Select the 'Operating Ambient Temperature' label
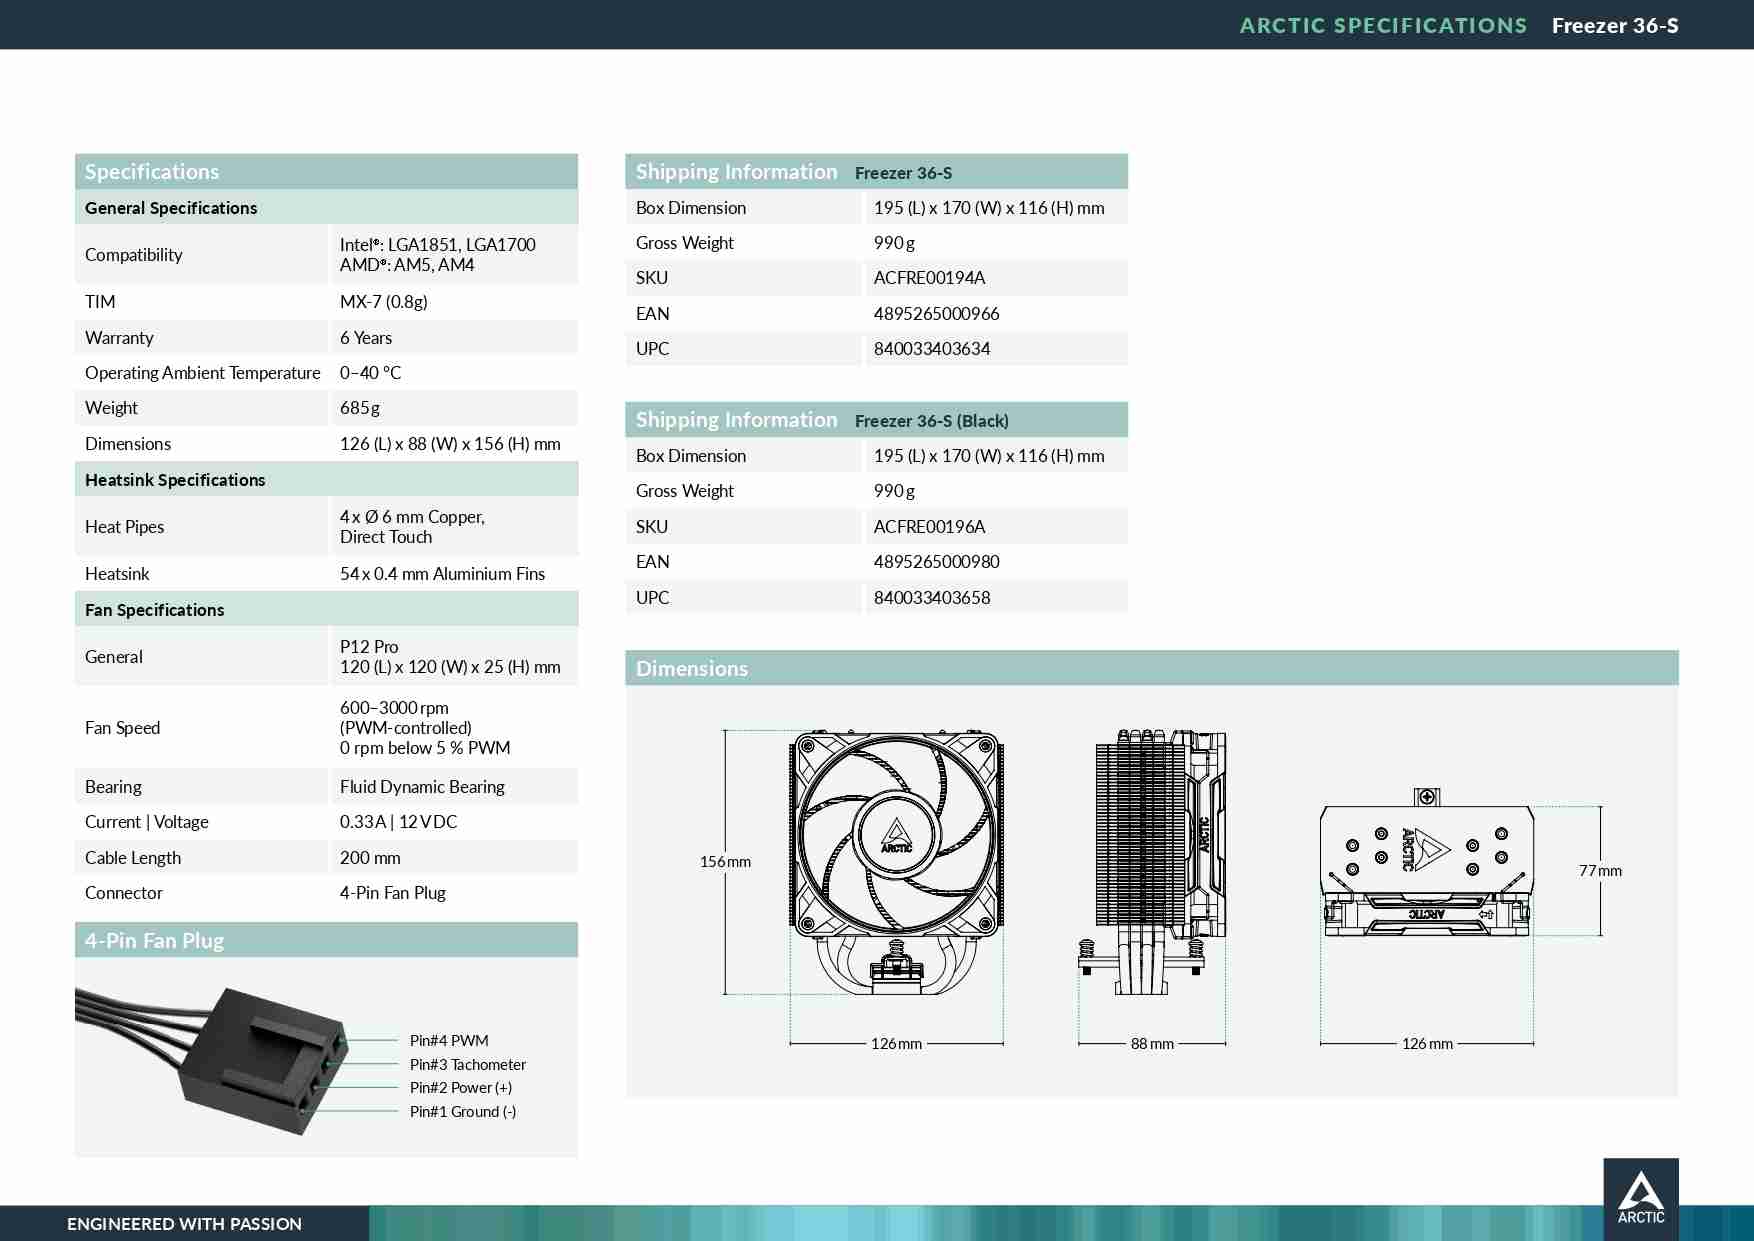This screenshot has width=1754, height=1241. (203, 373)
